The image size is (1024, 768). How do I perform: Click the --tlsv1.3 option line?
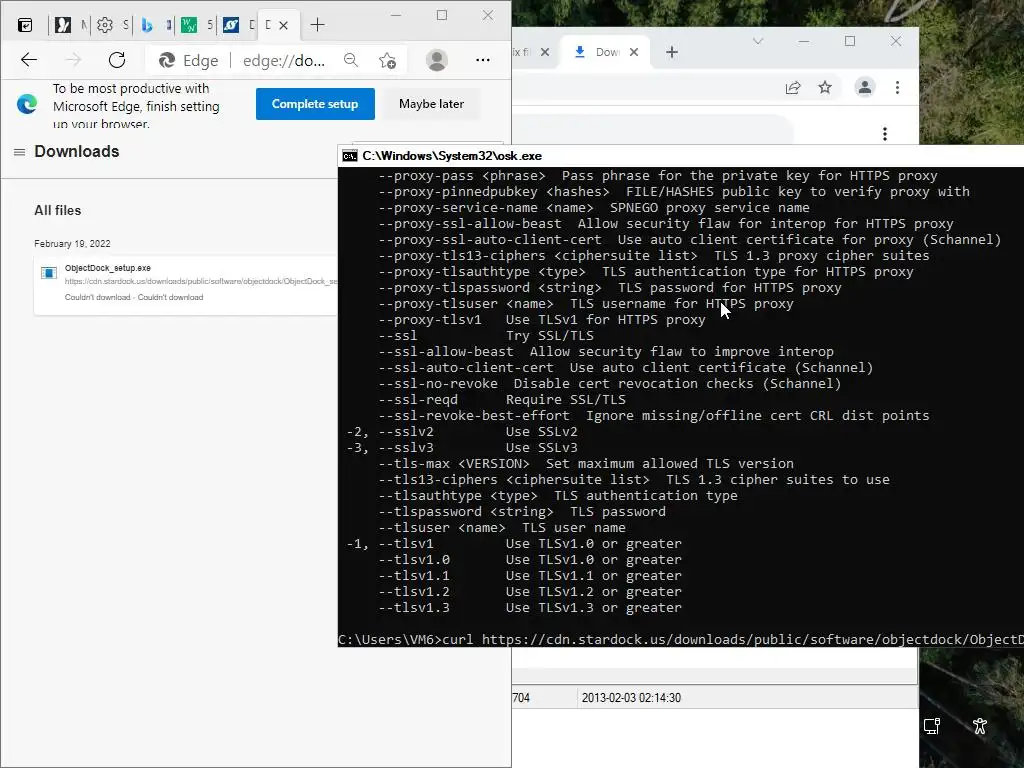point(530,607)
